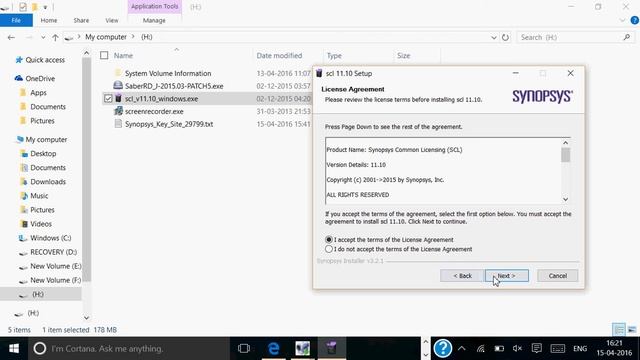Open Explorer help question mark
The image size is (640, 360).
pos(635,20)
